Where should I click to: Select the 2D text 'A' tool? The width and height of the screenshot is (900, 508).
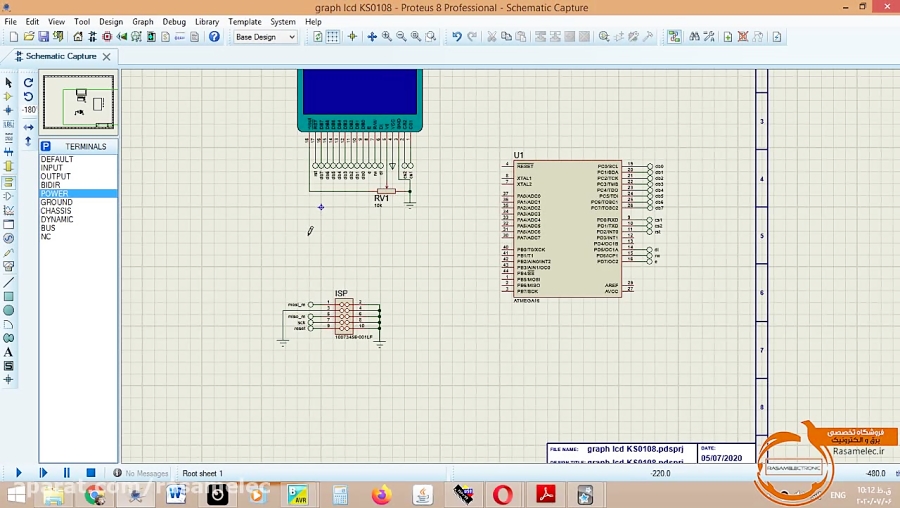tap(9, 352)
